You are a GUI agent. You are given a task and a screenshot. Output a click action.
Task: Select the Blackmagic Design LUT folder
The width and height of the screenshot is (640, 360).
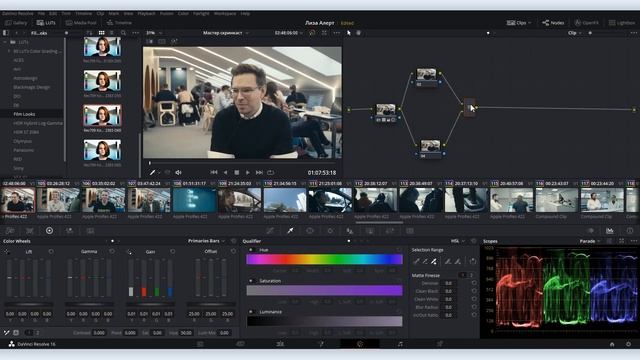point(32,87)
